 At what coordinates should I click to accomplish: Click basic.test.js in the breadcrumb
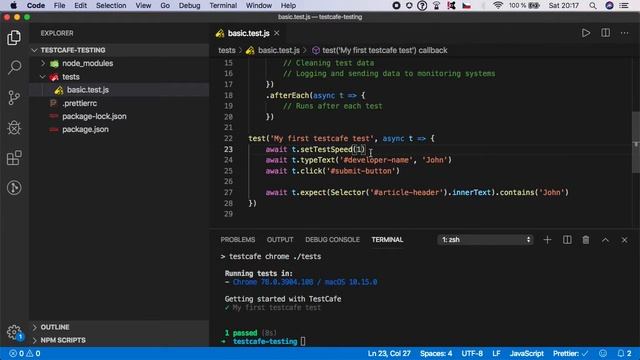(x=279, y=50)
